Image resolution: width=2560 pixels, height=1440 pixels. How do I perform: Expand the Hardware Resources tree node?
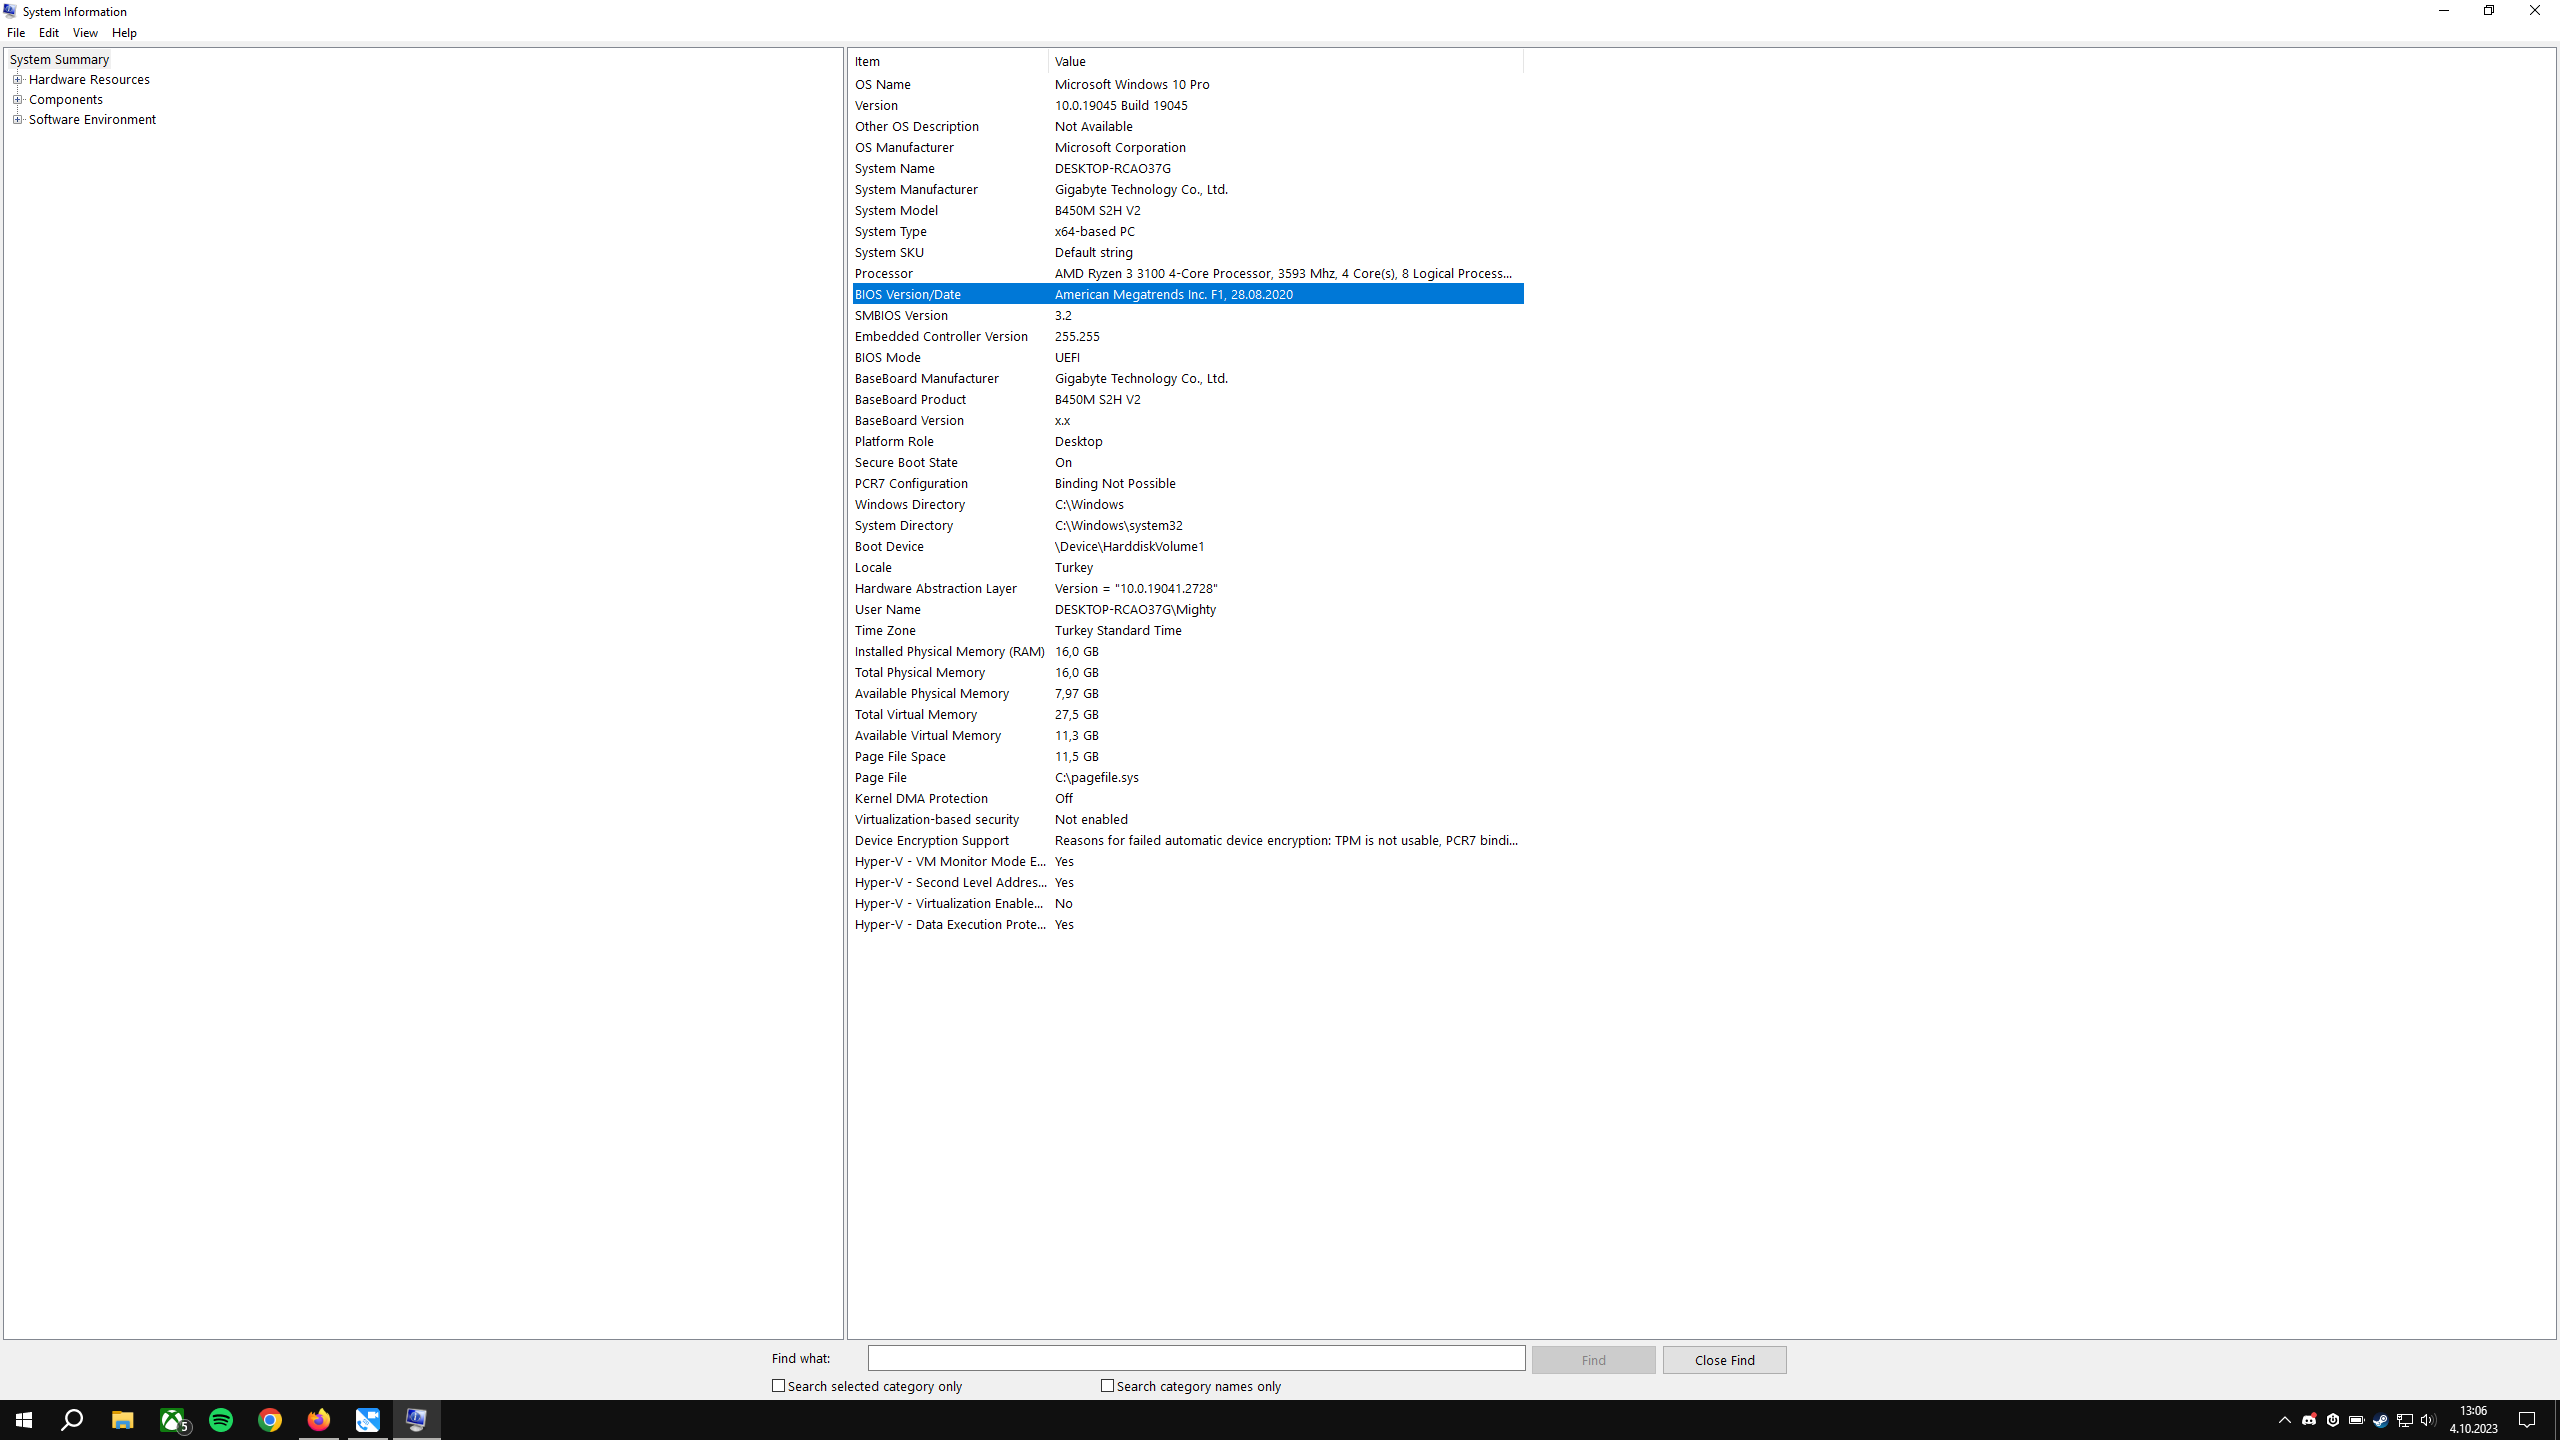click(17, 80)
